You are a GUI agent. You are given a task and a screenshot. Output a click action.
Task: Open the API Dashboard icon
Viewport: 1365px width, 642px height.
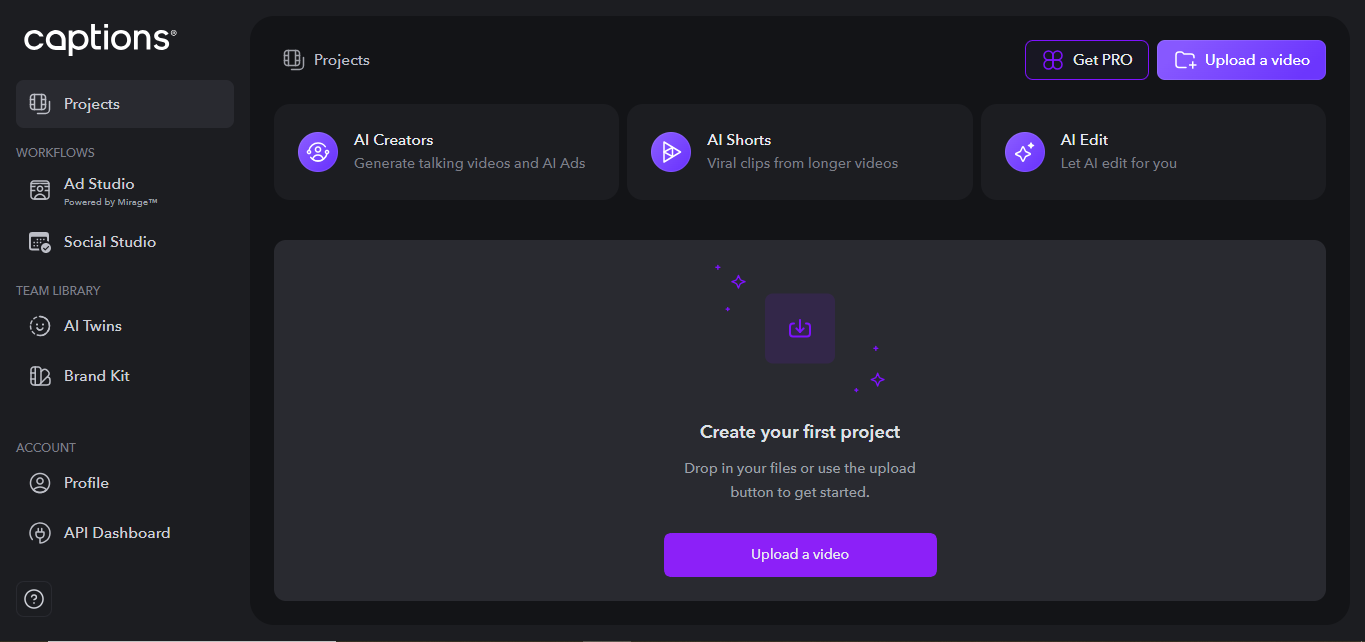(39, 532)
